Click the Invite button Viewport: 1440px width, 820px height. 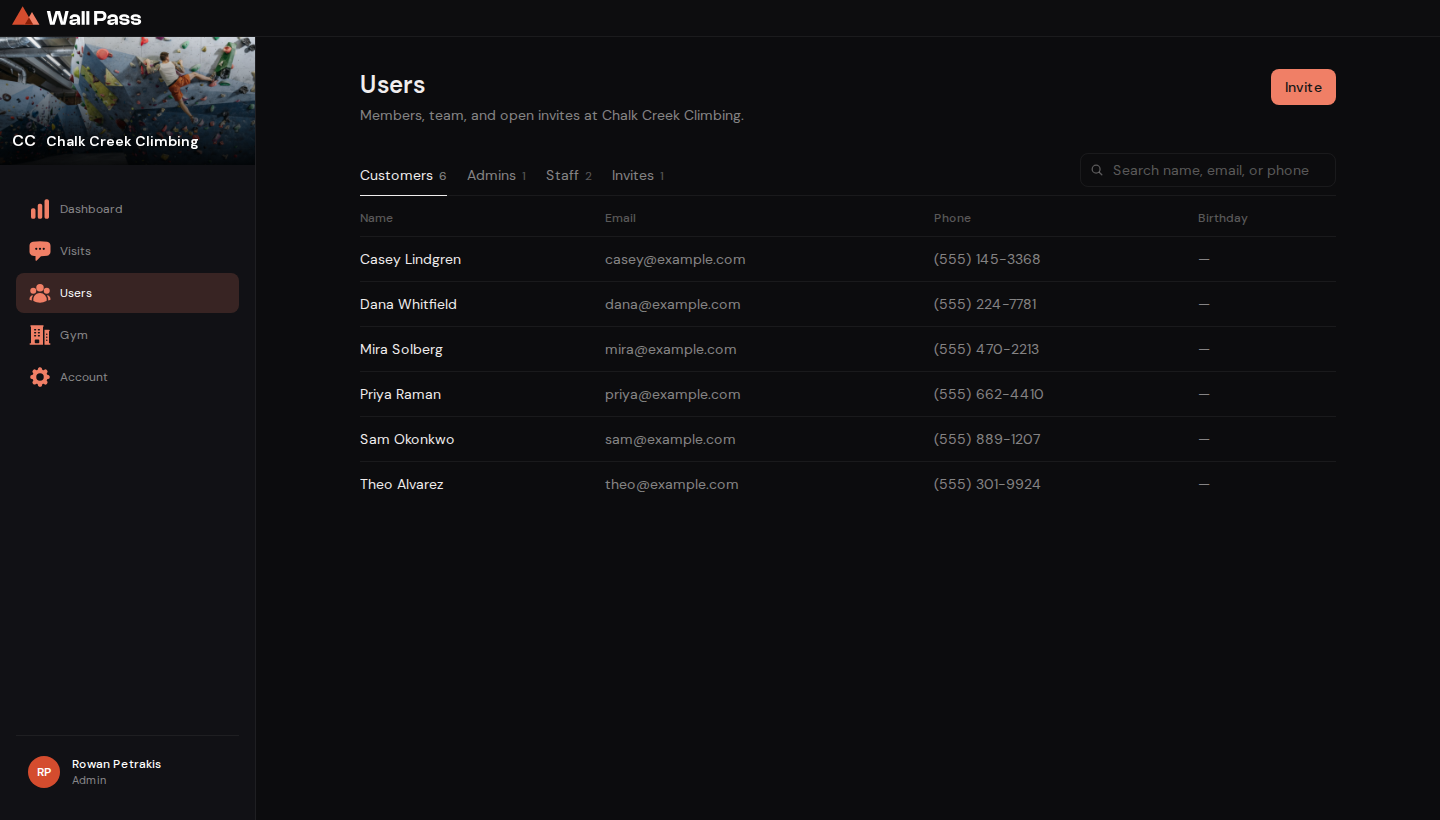pos(1303,87)
